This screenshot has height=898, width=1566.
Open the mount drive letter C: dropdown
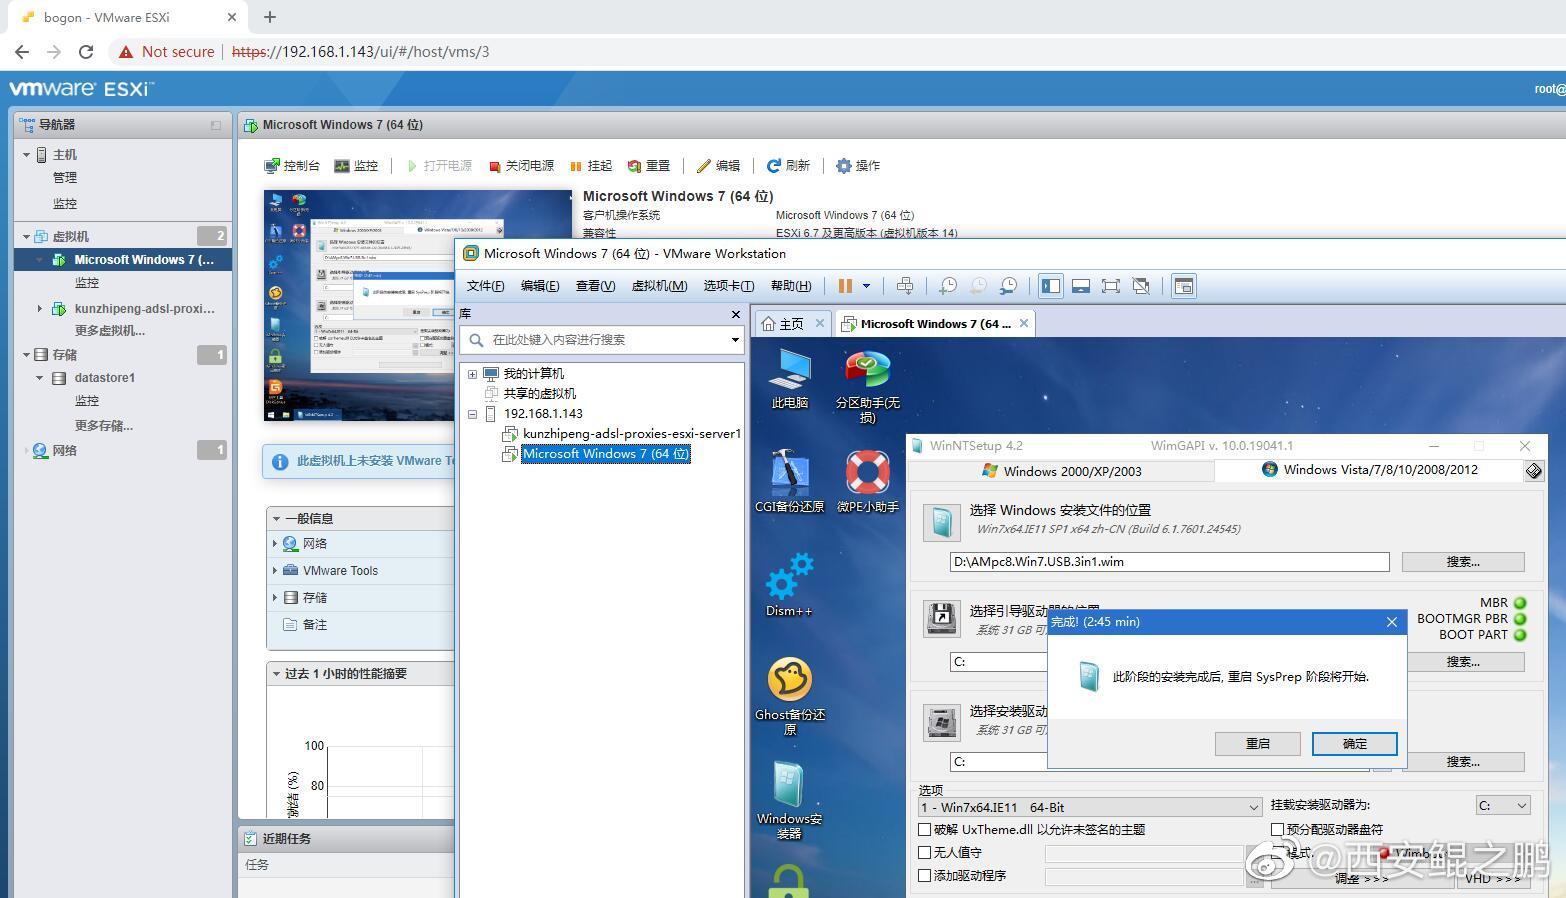click(1503, 805)
